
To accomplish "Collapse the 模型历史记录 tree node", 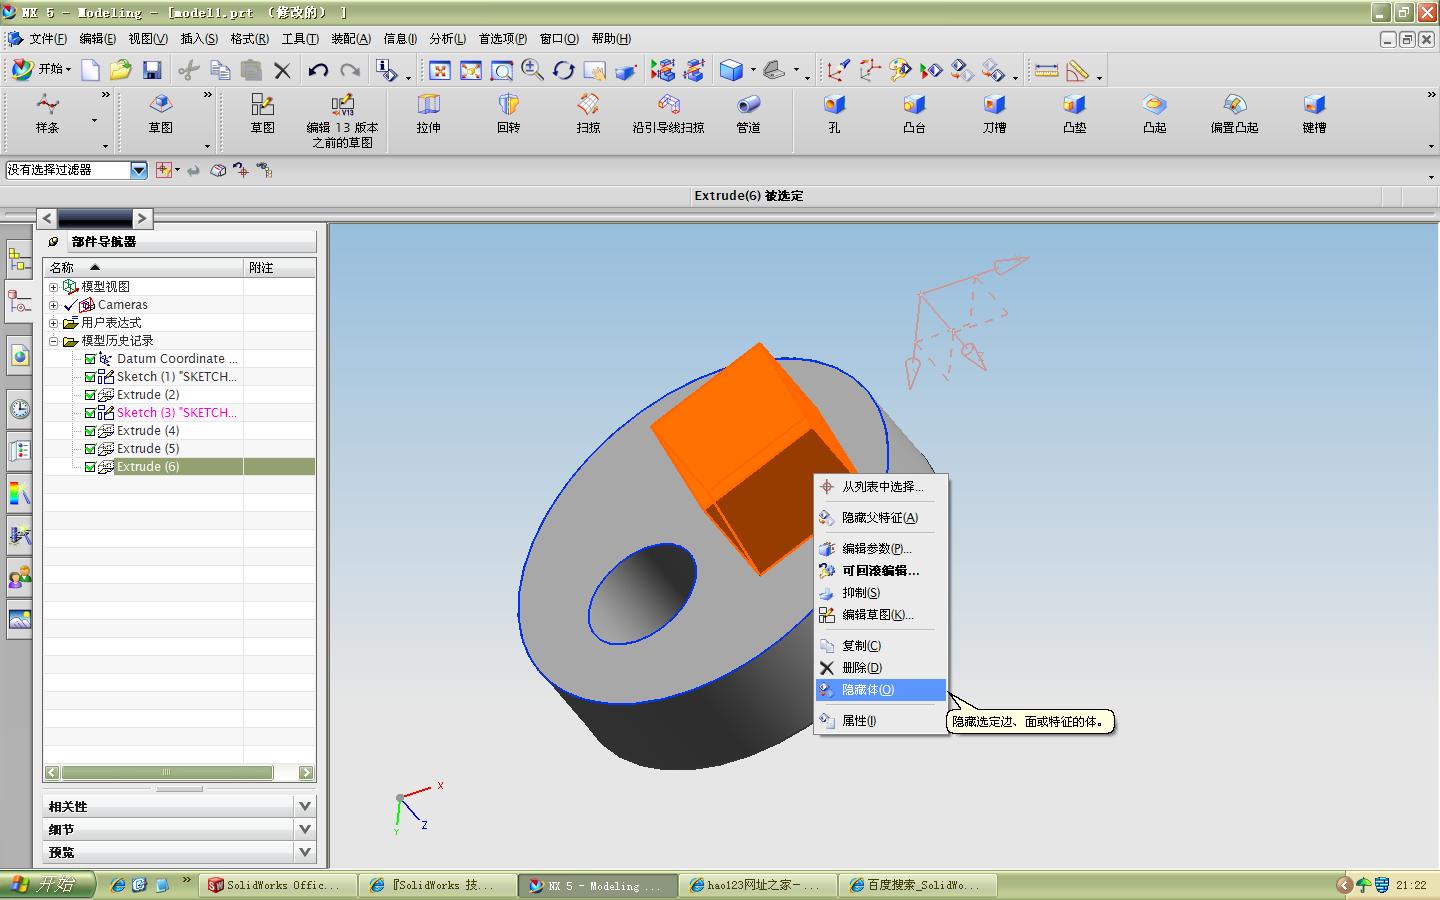I will [53, 341].
